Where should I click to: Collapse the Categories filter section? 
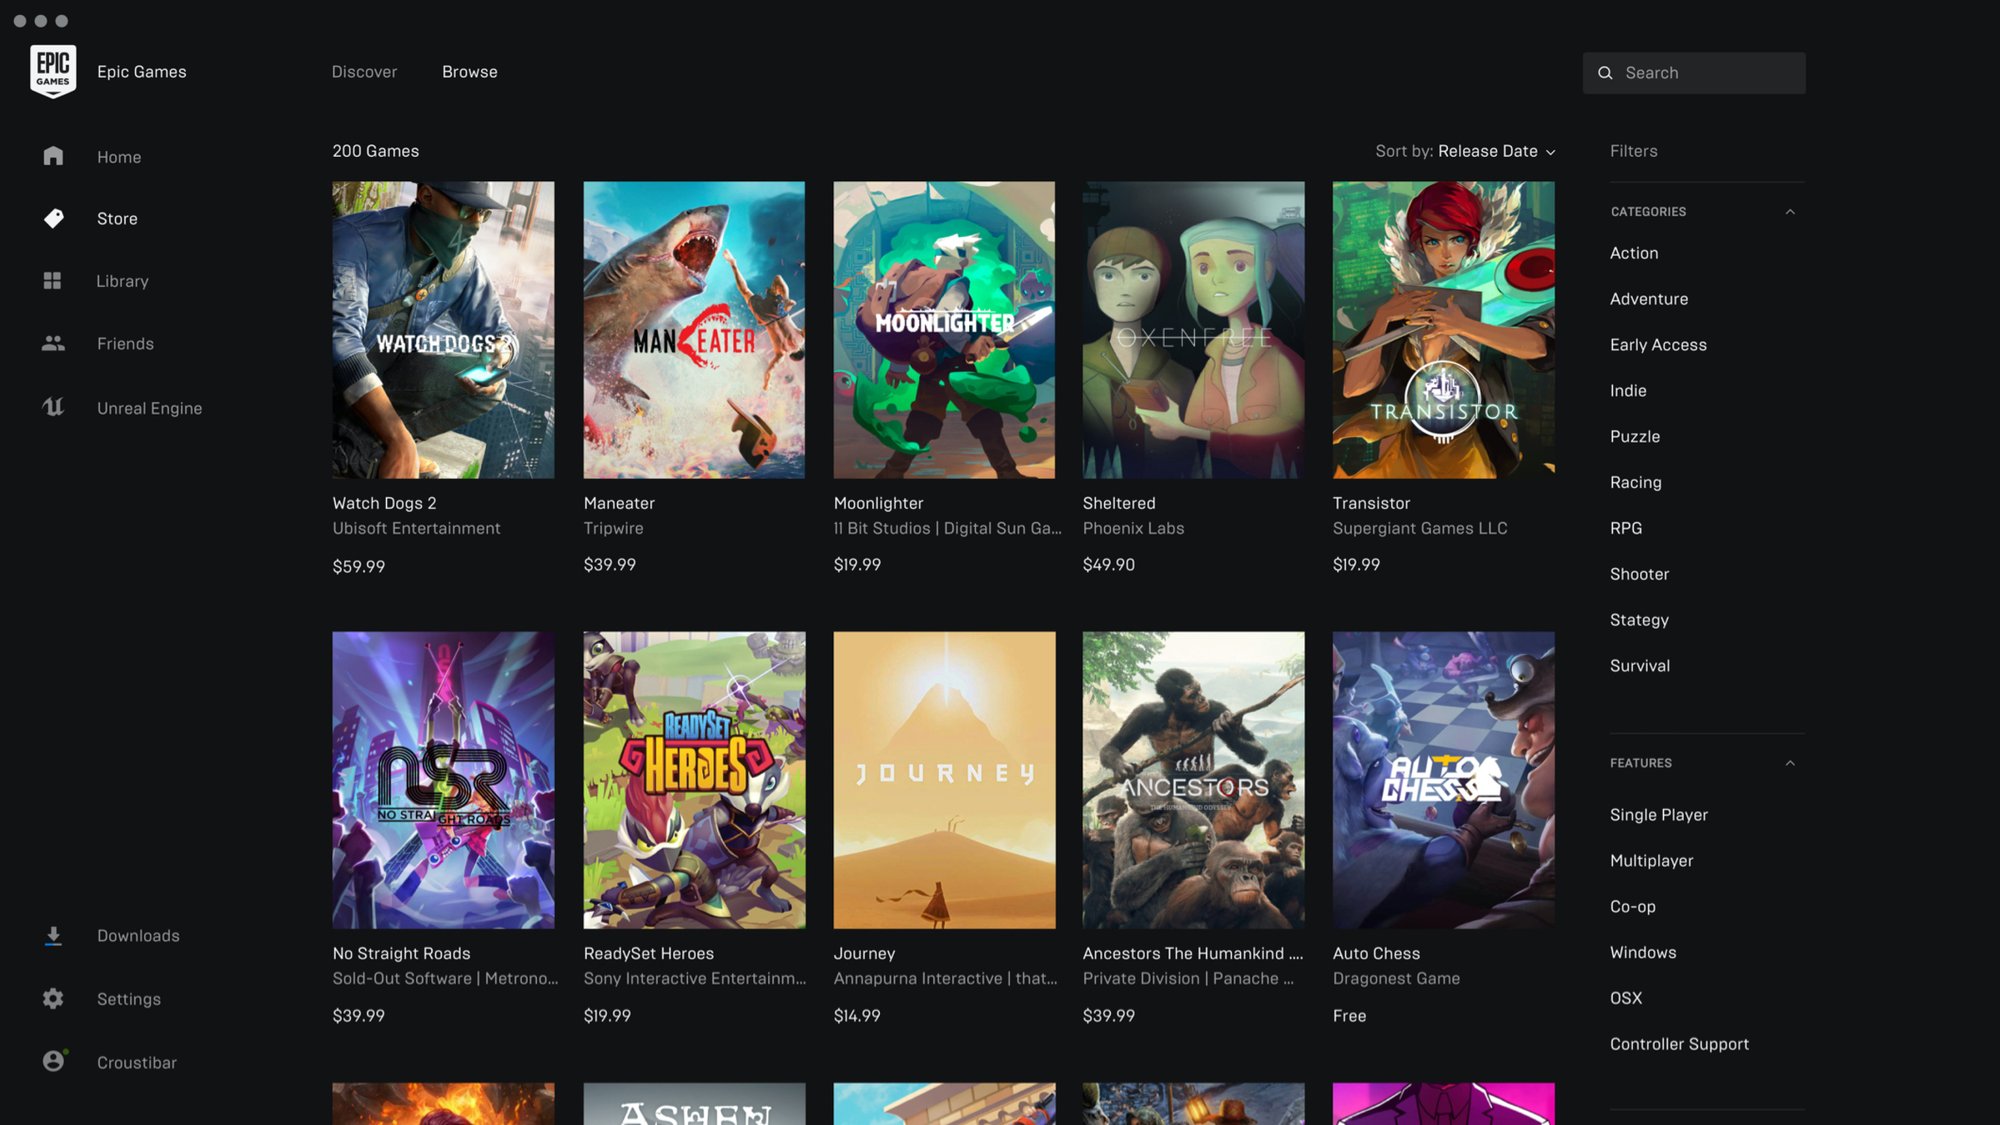pyautogui.click(x=1790, y=212)
